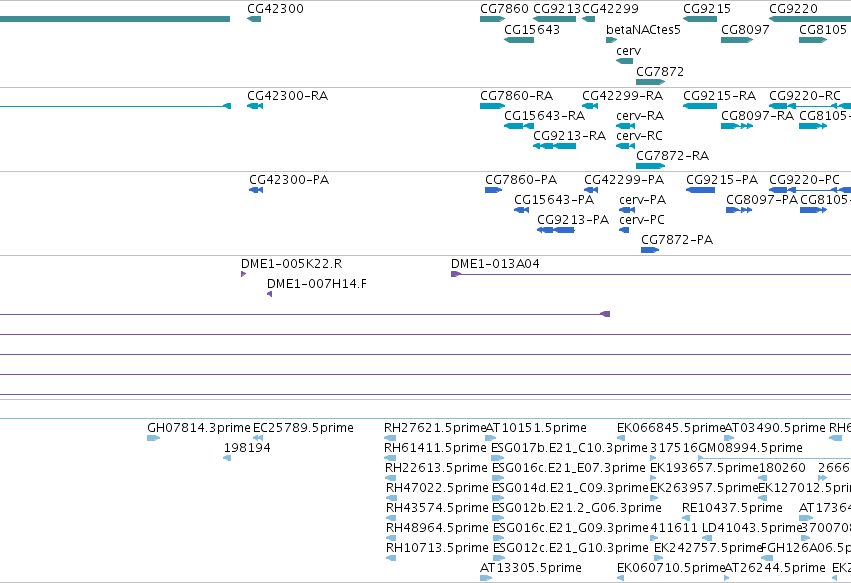The height and width of the screenshot is (583, 851).
Task: Select the CG9213-PA protein feature
Action: pyautogui.click(x=556, y=230)
